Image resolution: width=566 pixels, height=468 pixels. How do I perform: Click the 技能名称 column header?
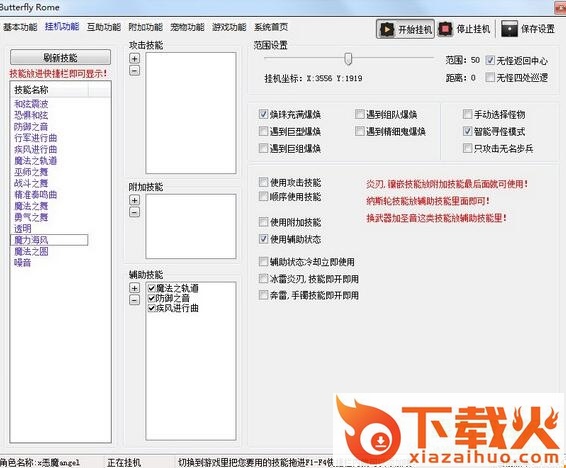click(49, 90)
